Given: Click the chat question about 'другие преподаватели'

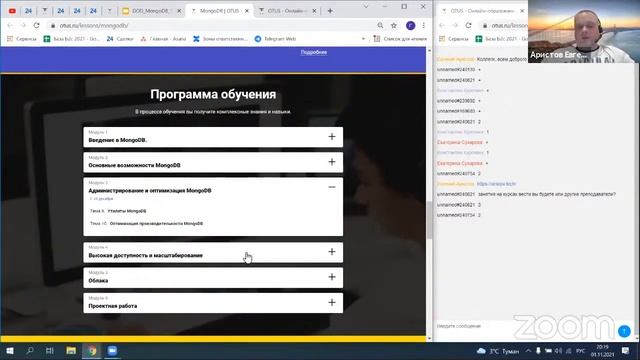Looking at the screenshot, I should [547, 194].
